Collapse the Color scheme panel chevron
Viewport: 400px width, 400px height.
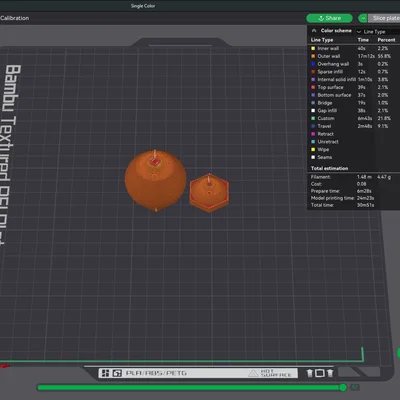click(314, 31)
